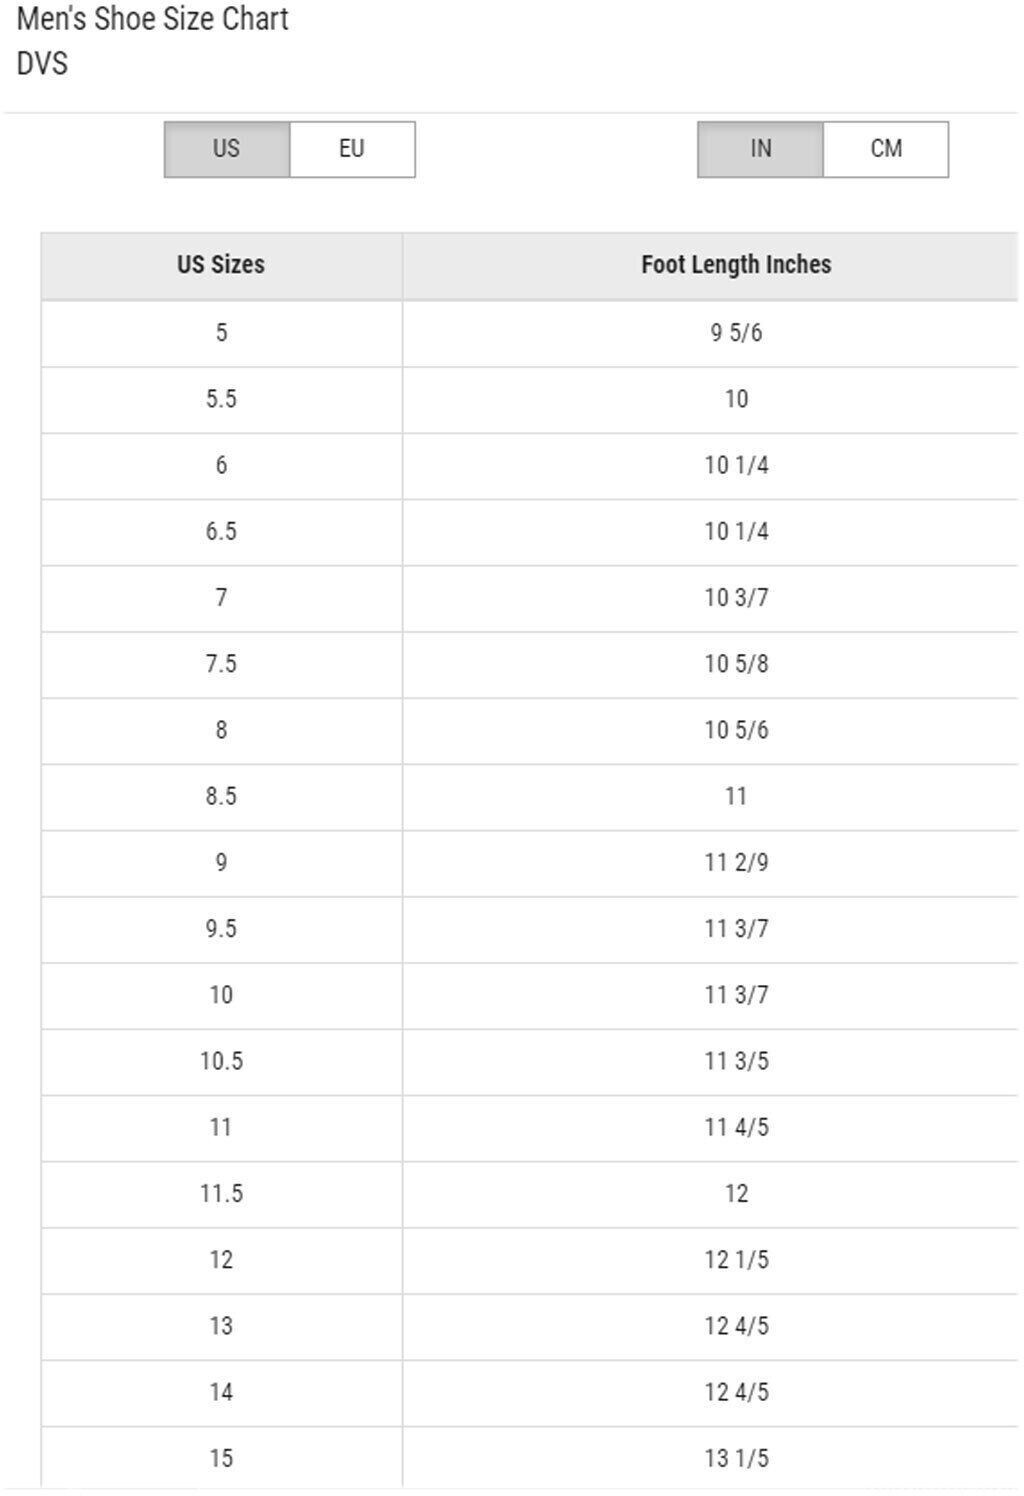The image size is (1024, 1496).
Task: Click the 13 1/5 foot length value
Action: [736, 1458]
